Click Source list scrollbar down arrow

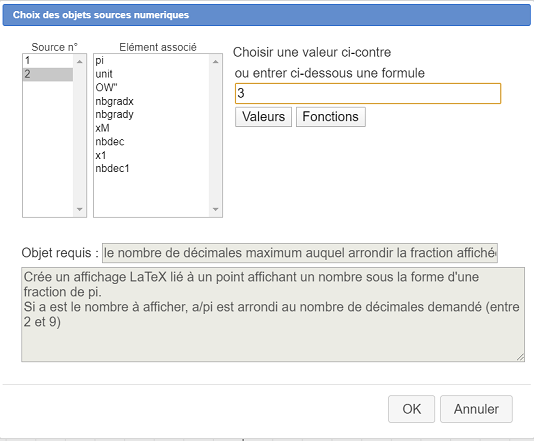(80, 209)
